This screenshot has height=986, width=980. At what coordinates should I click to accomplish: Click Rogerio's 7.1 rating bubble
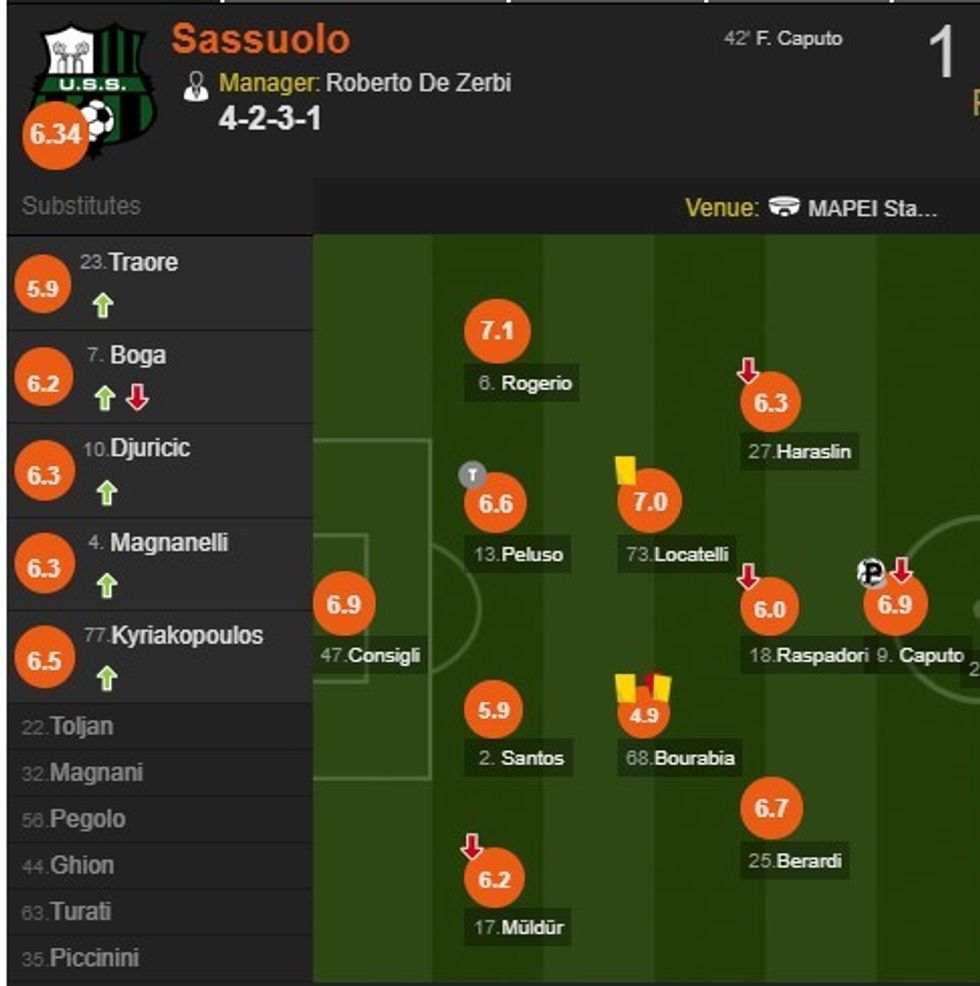point(497,331)
